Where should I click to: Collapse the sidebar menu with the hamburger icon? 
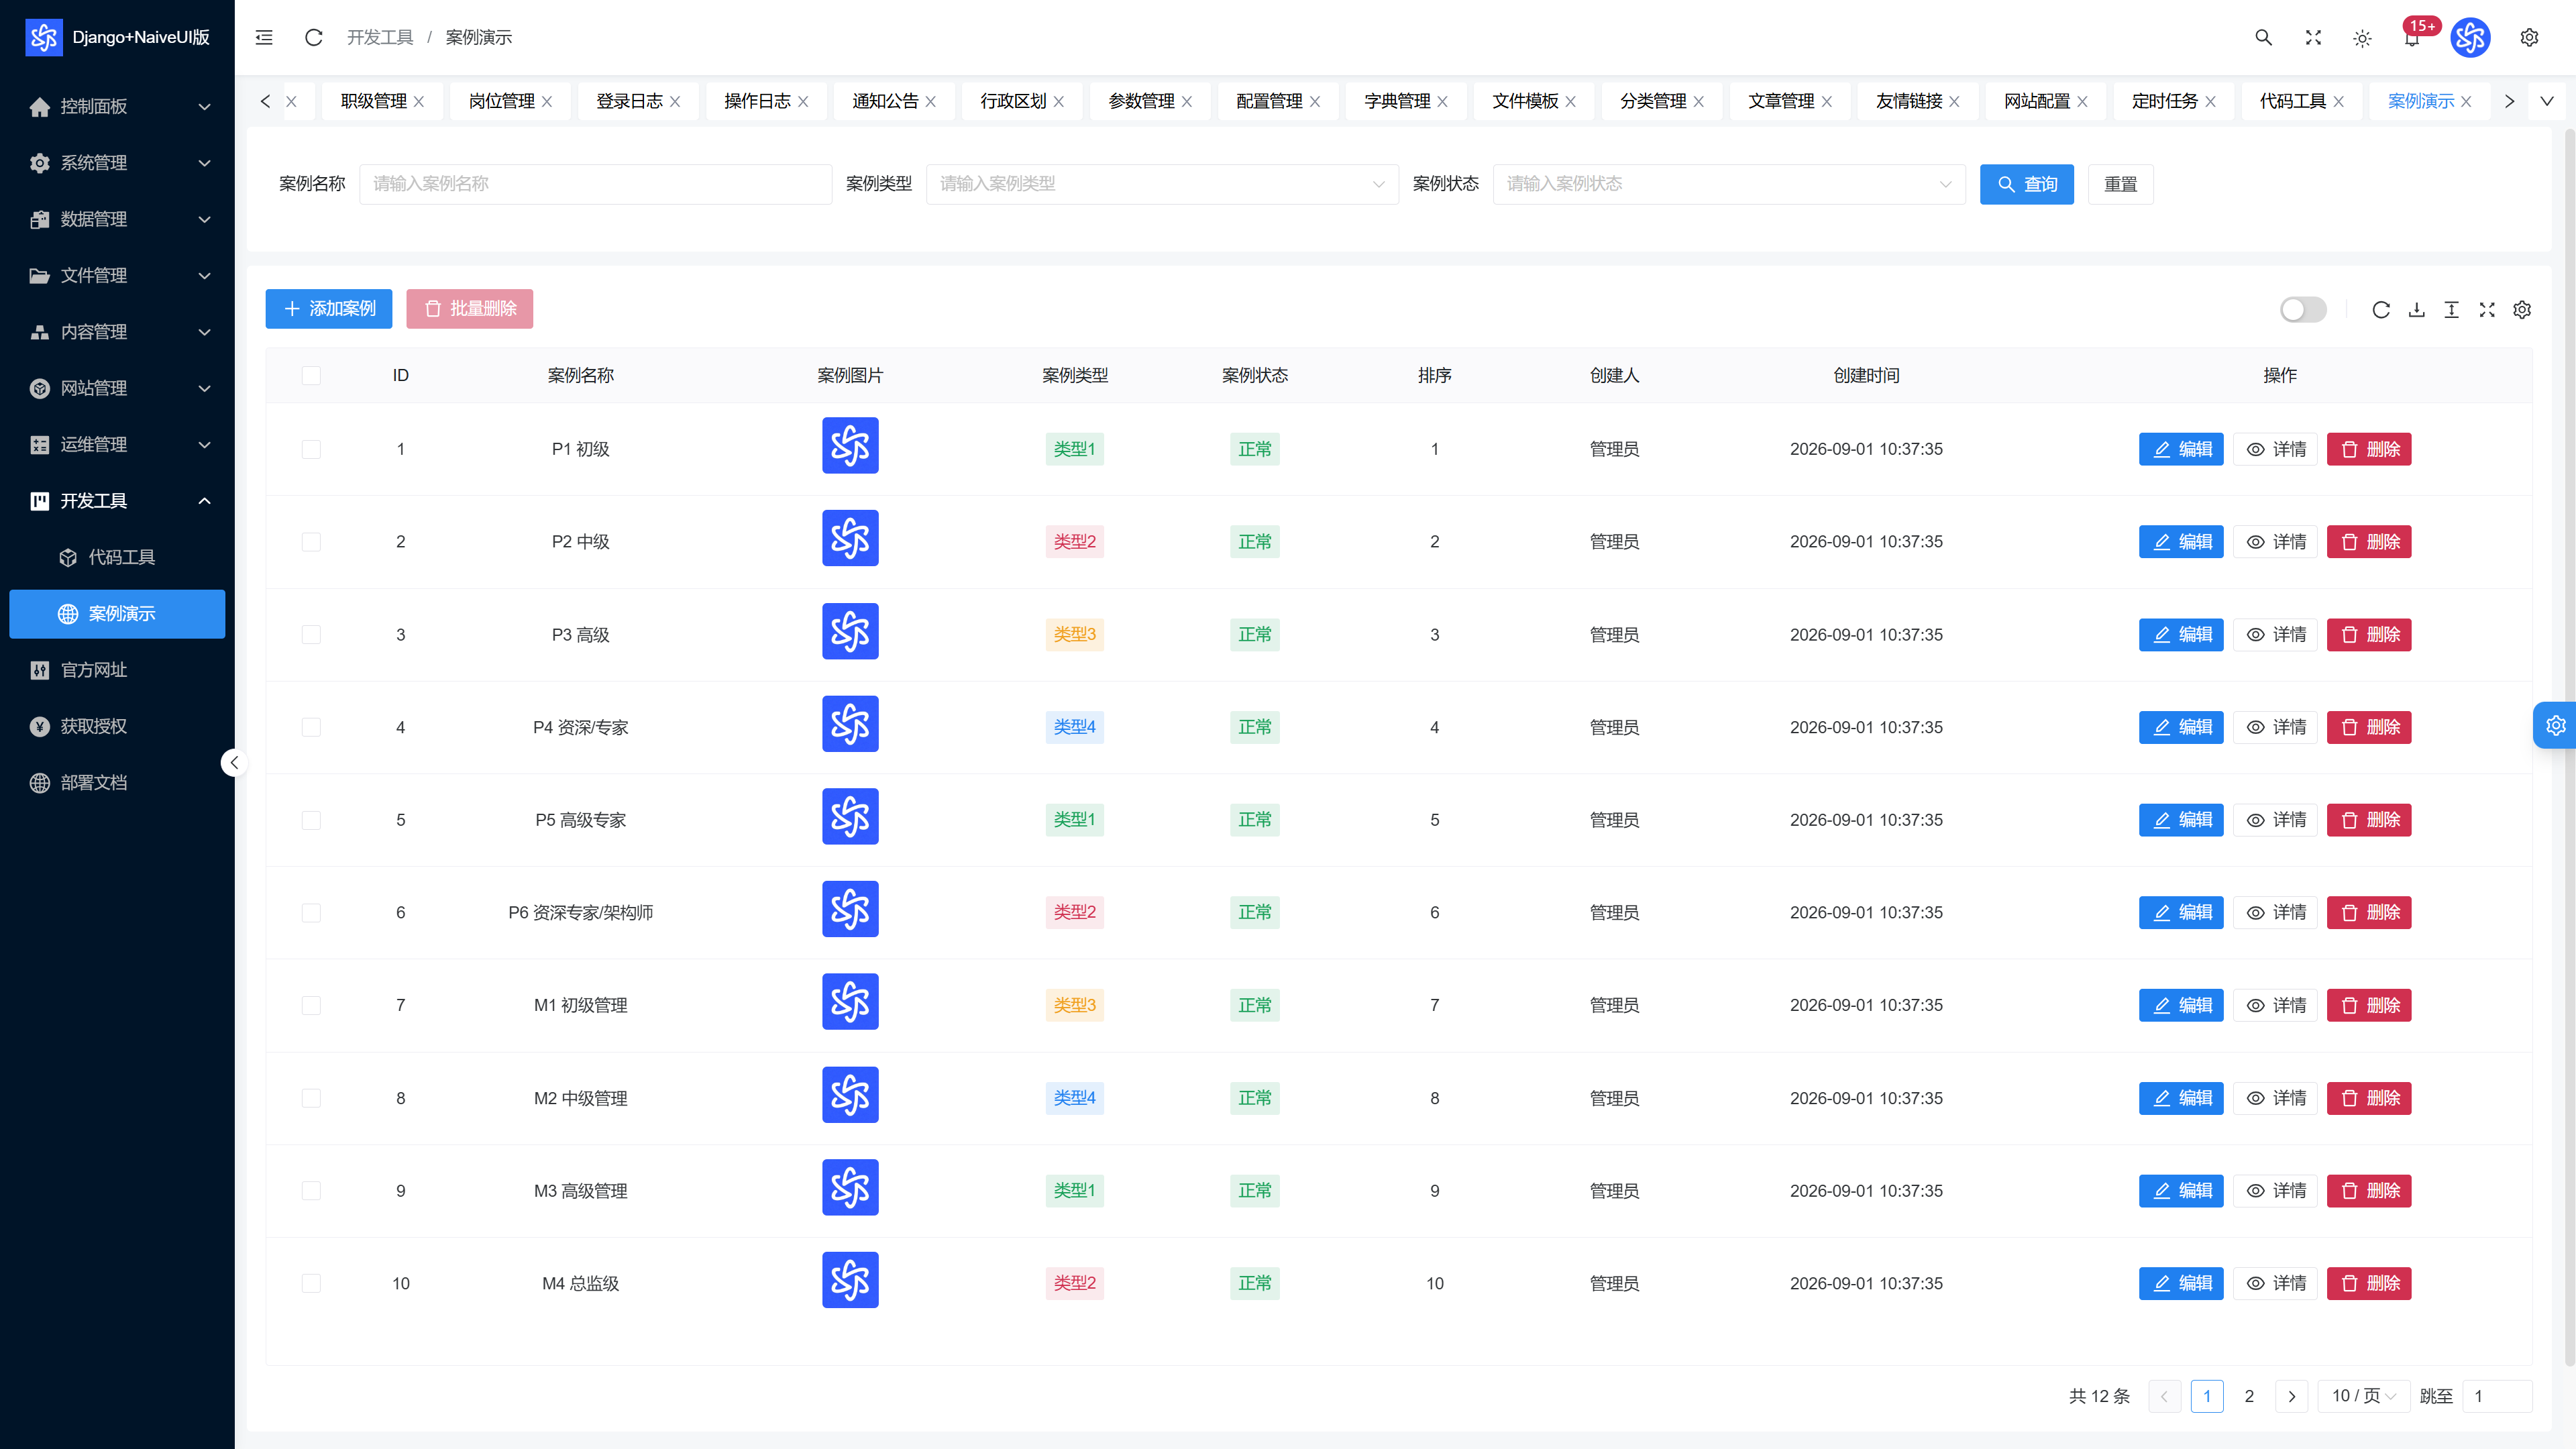264,37
